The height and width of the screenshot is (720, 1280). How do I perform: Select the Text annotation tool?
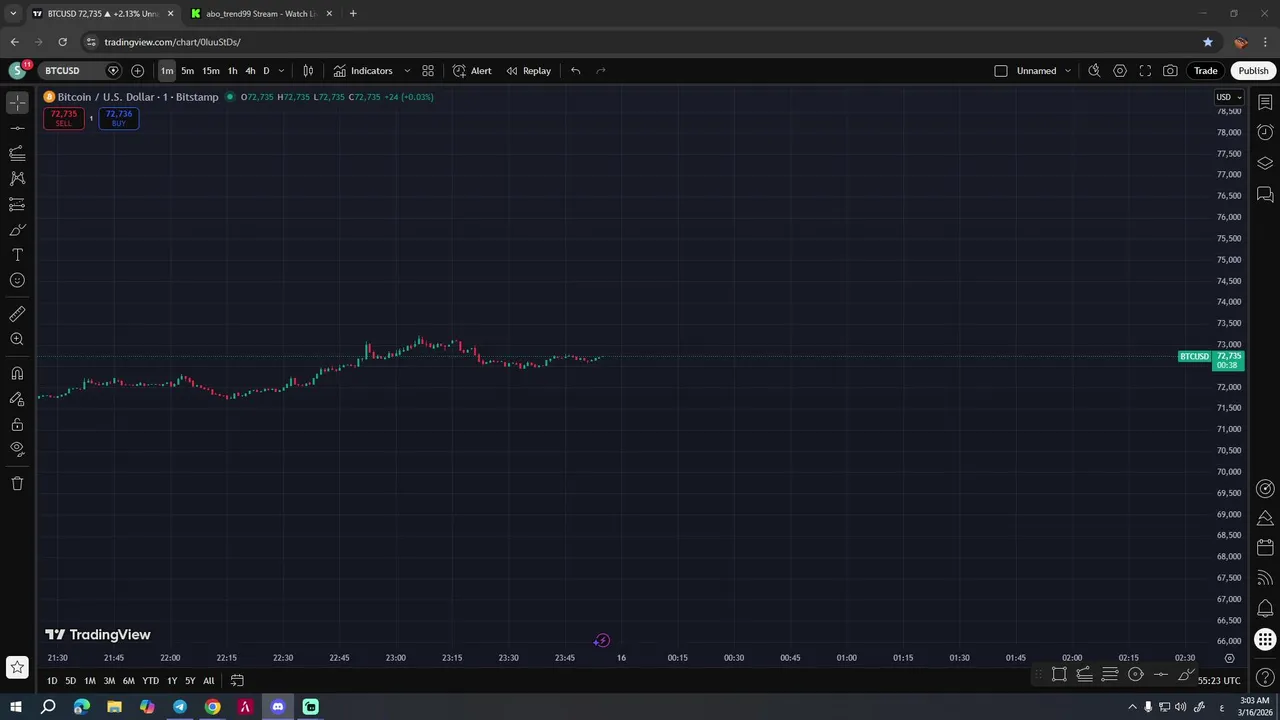(17, 255)
